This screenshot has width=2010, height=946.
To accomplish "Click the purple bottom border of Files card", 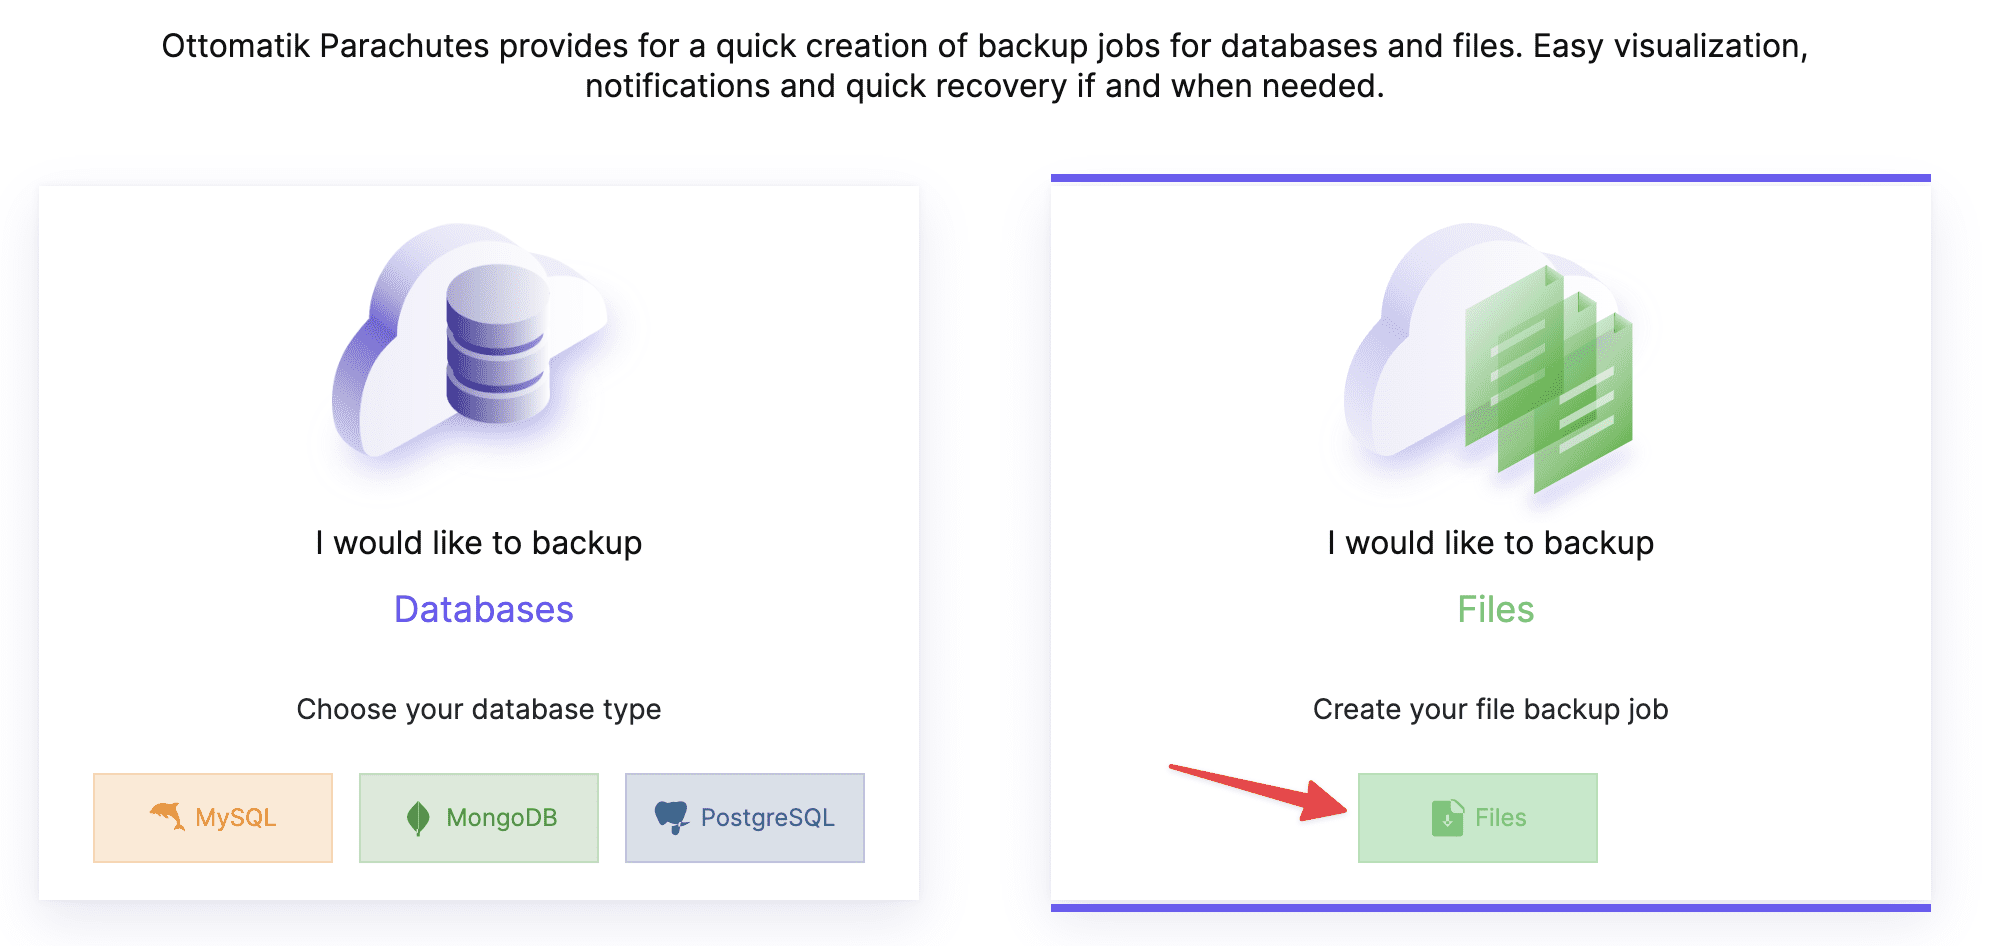I will (1490, 907).
